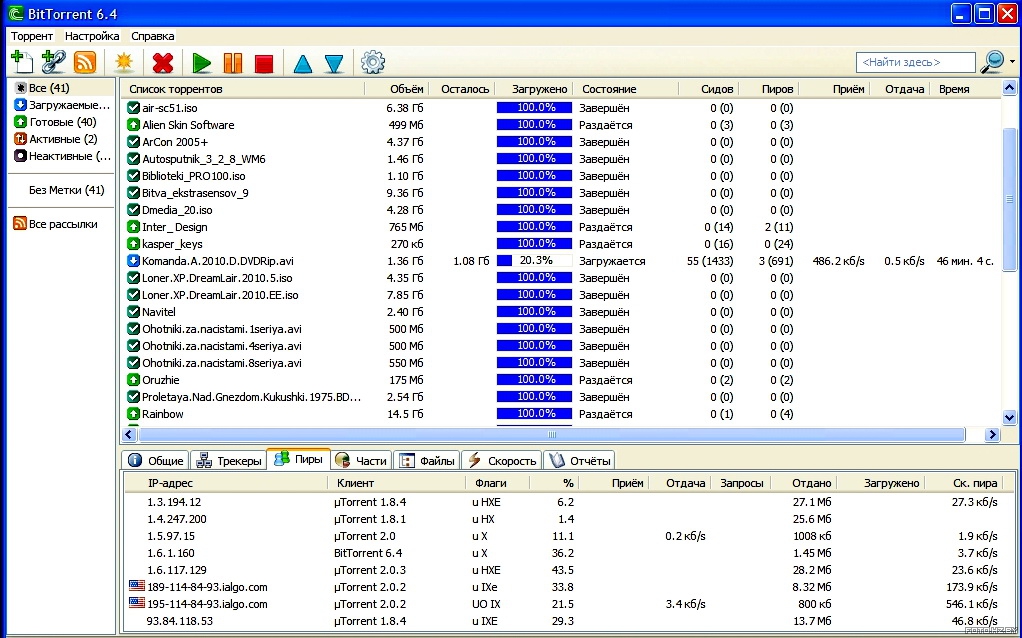Click the Move Up Queue arrow icon
Screen dimensions: 1022x638
[302, 63]
